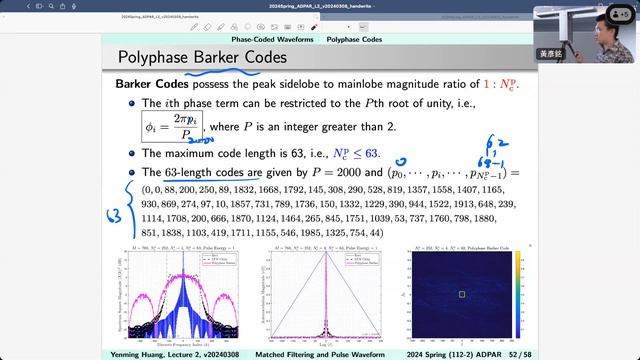Pick the small dot stroke thickness
640x360 pixels.
[x=349, y=27]
